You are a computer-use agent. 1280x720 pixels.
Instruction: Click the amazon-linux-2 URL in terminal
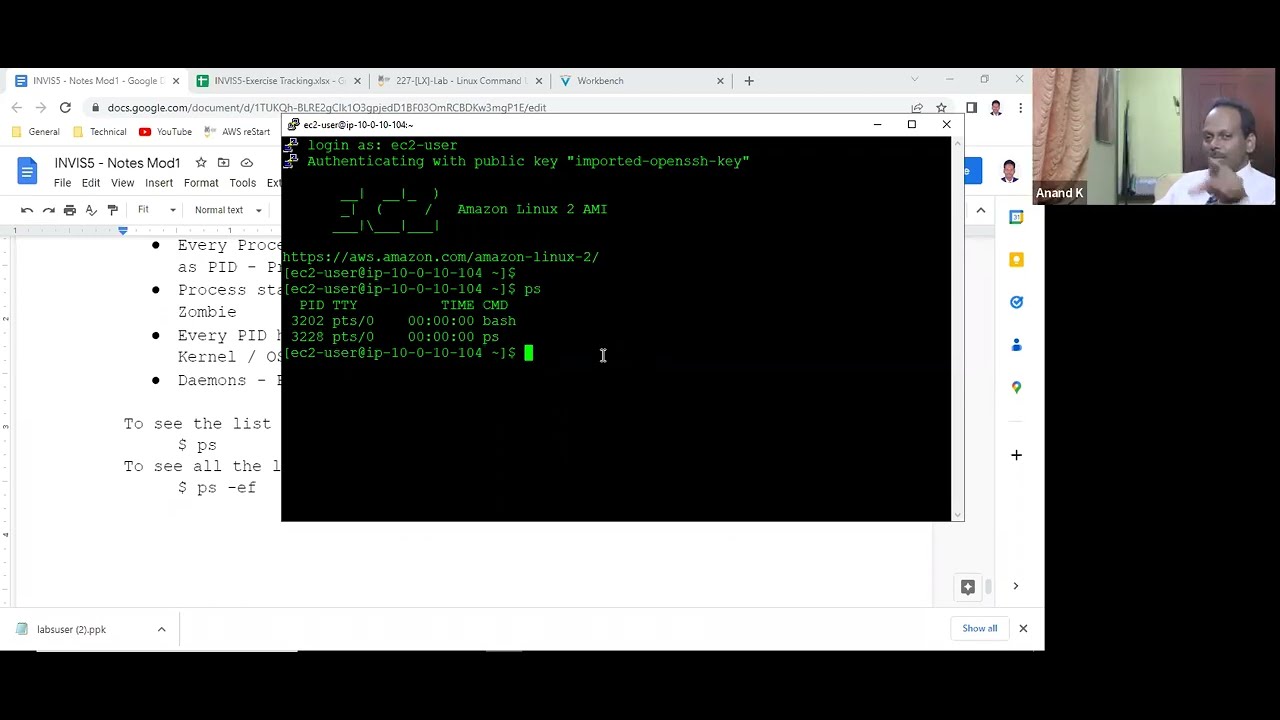pyautogui.click(x=441, y=257)
